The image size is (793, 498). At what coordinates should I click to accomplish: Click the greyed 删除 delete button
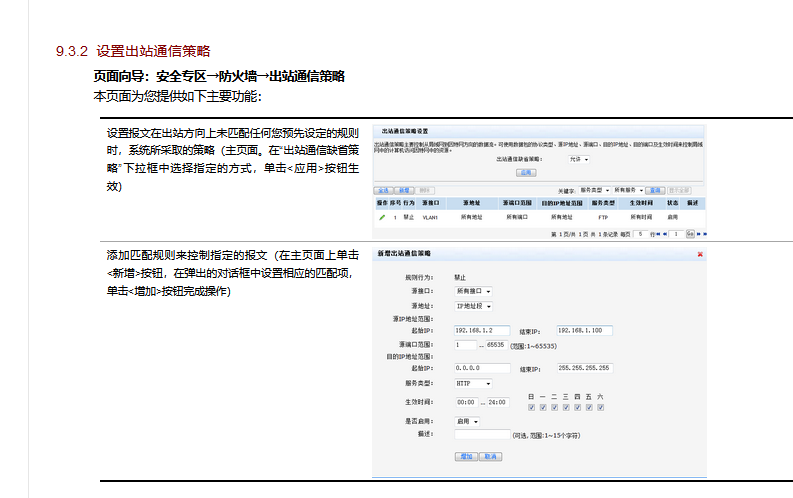425,191
